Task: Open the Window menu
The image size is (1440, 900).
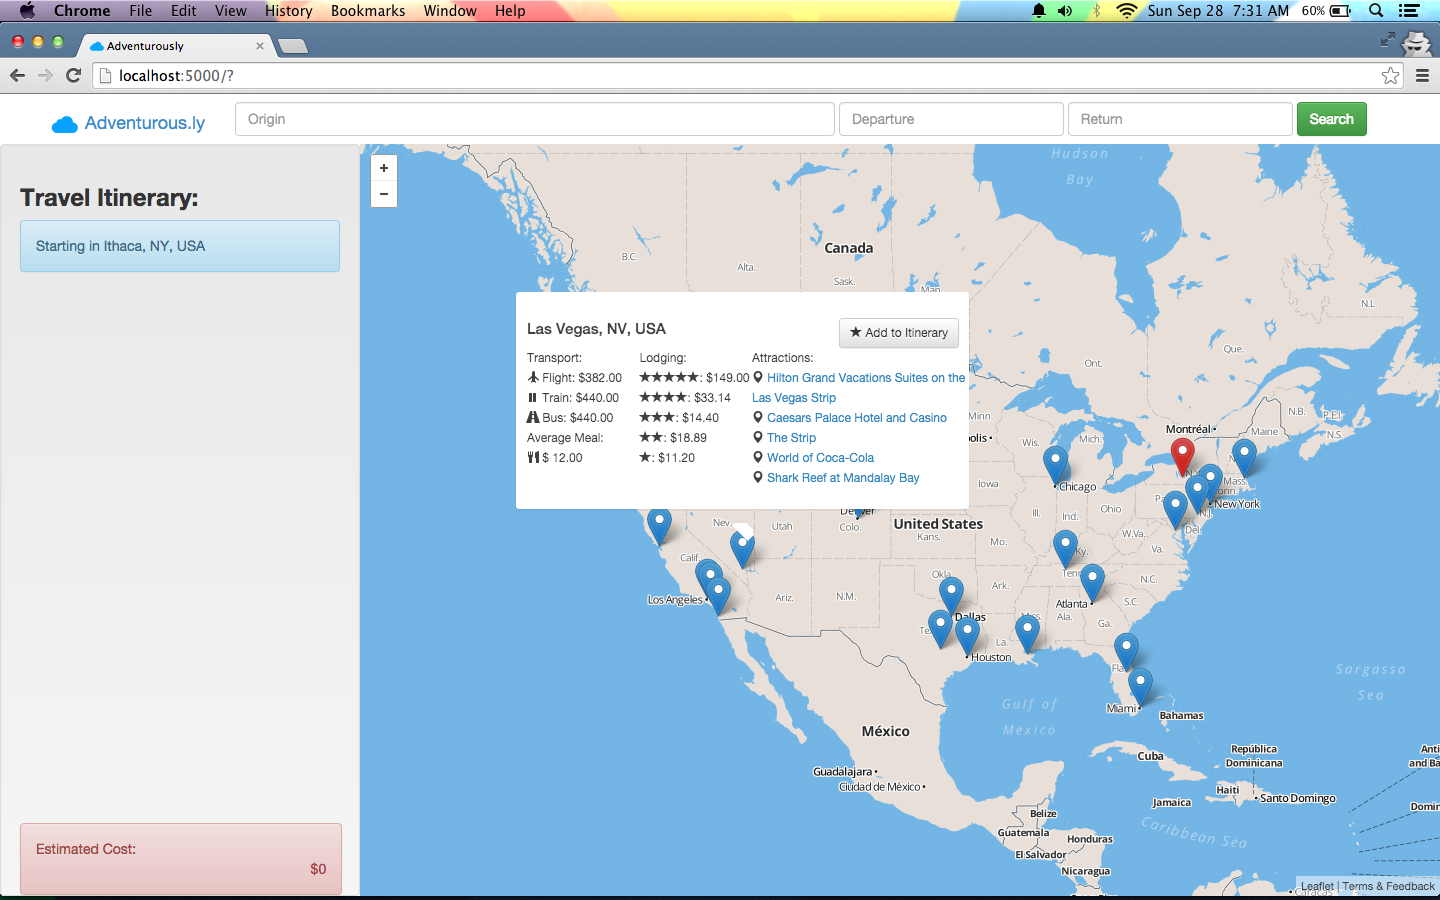Action: (450, 11)
